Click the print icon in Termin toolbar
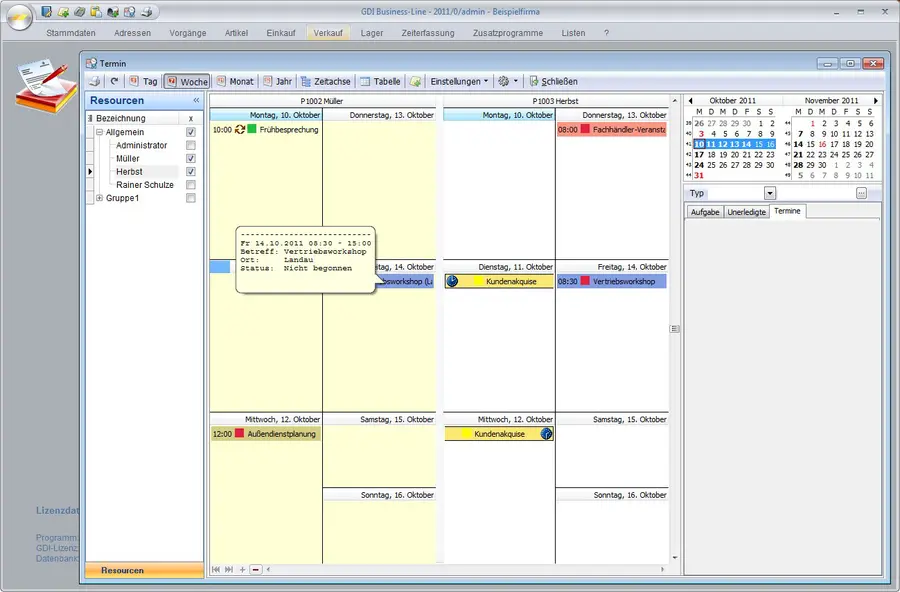 (x=94, y=81)
